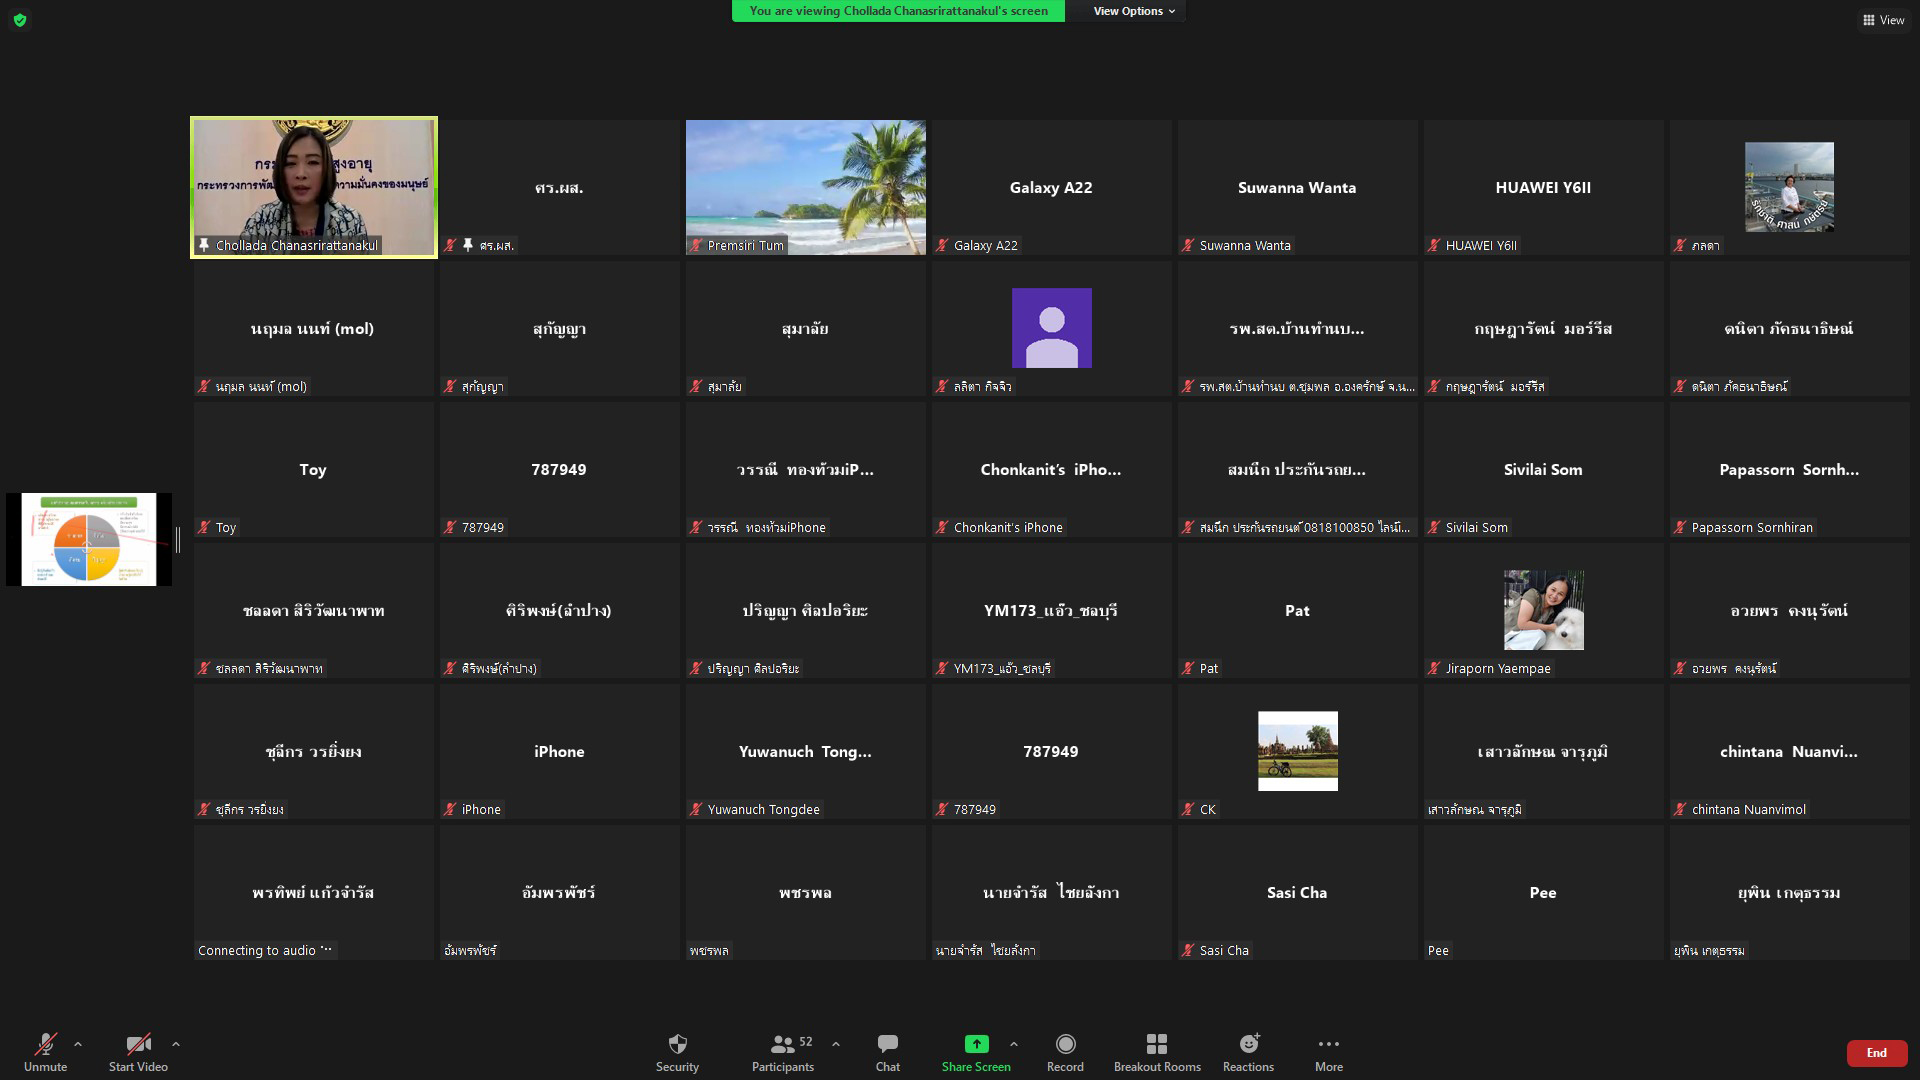Switch layout using the View button
The image size is (1920, 1080).
coord(1883,20)
